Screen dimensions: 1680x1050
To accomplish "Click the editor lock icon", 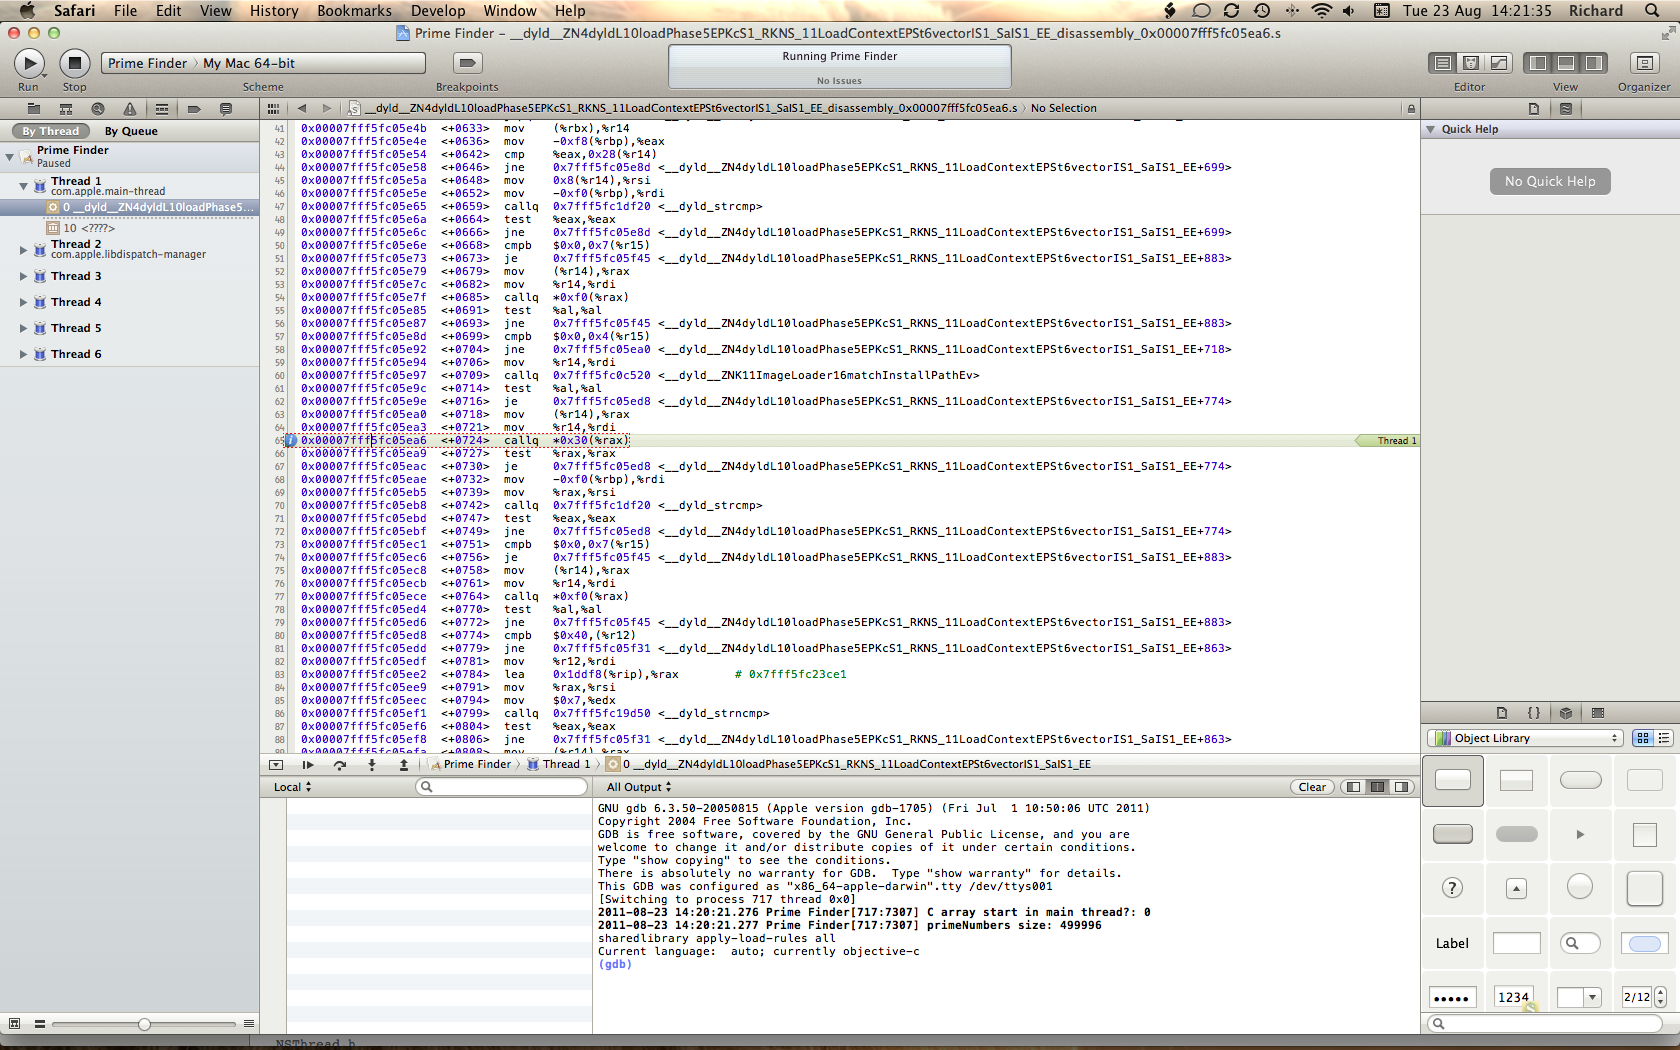I will [x=1411, y=108].
